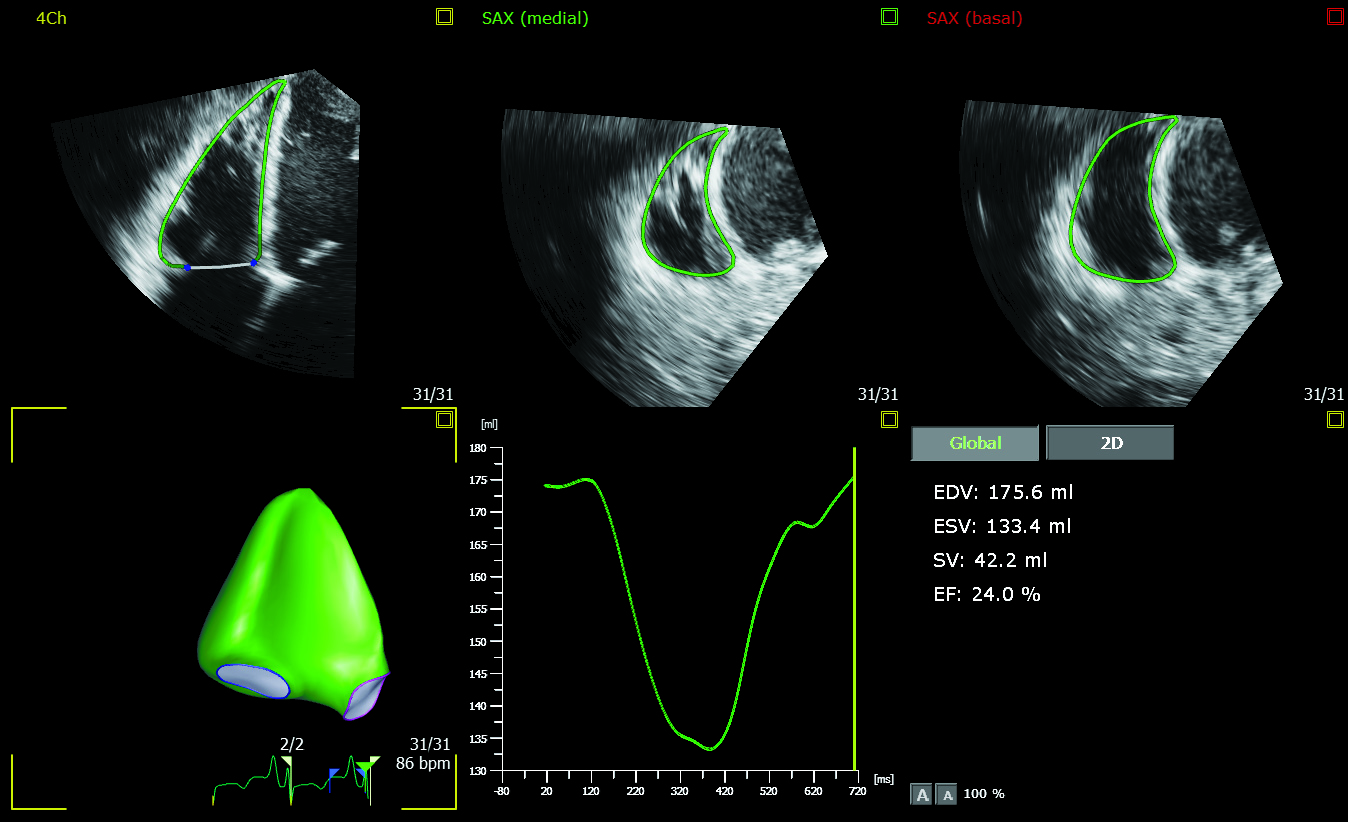Click the 31/31 frame counter under SAX (basal)
1348x822 pixels.
point(1325,395)
